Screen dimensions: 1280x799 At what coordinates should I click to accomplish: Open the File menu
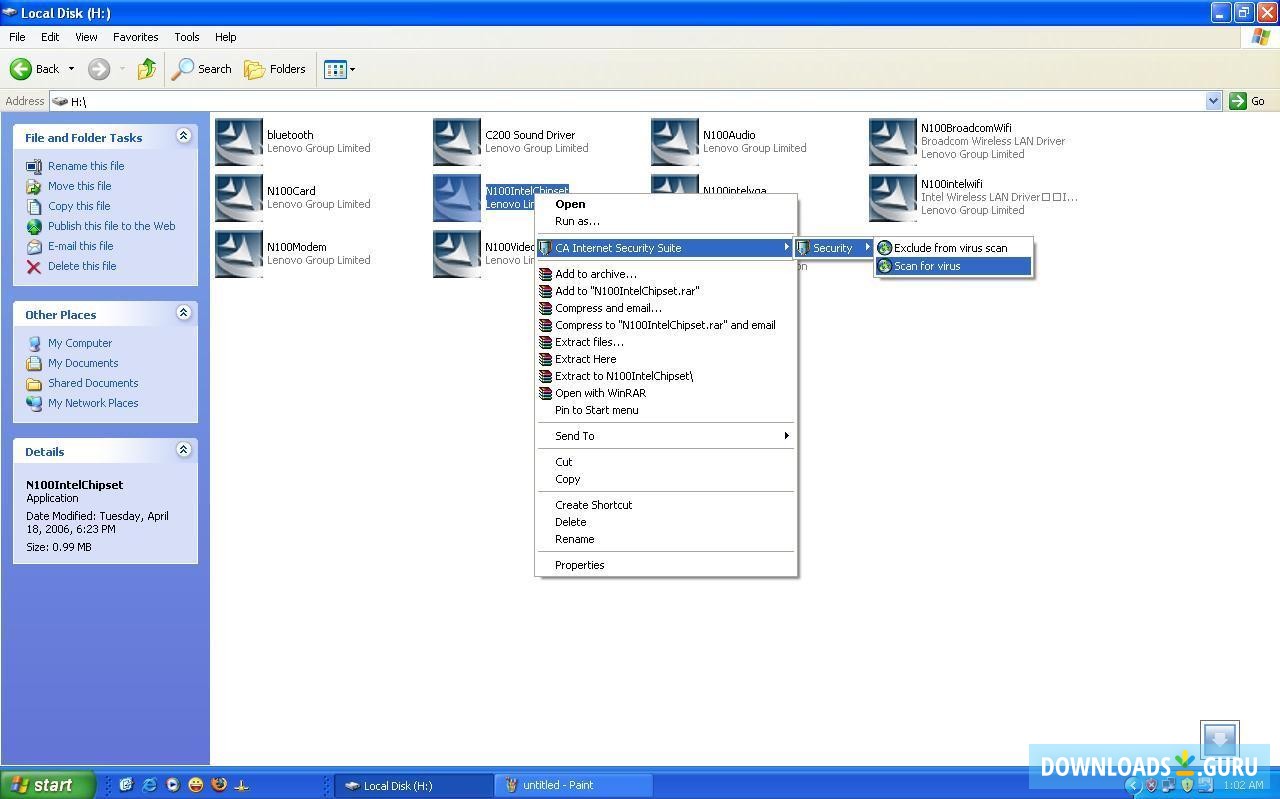[x=17, y=37]
